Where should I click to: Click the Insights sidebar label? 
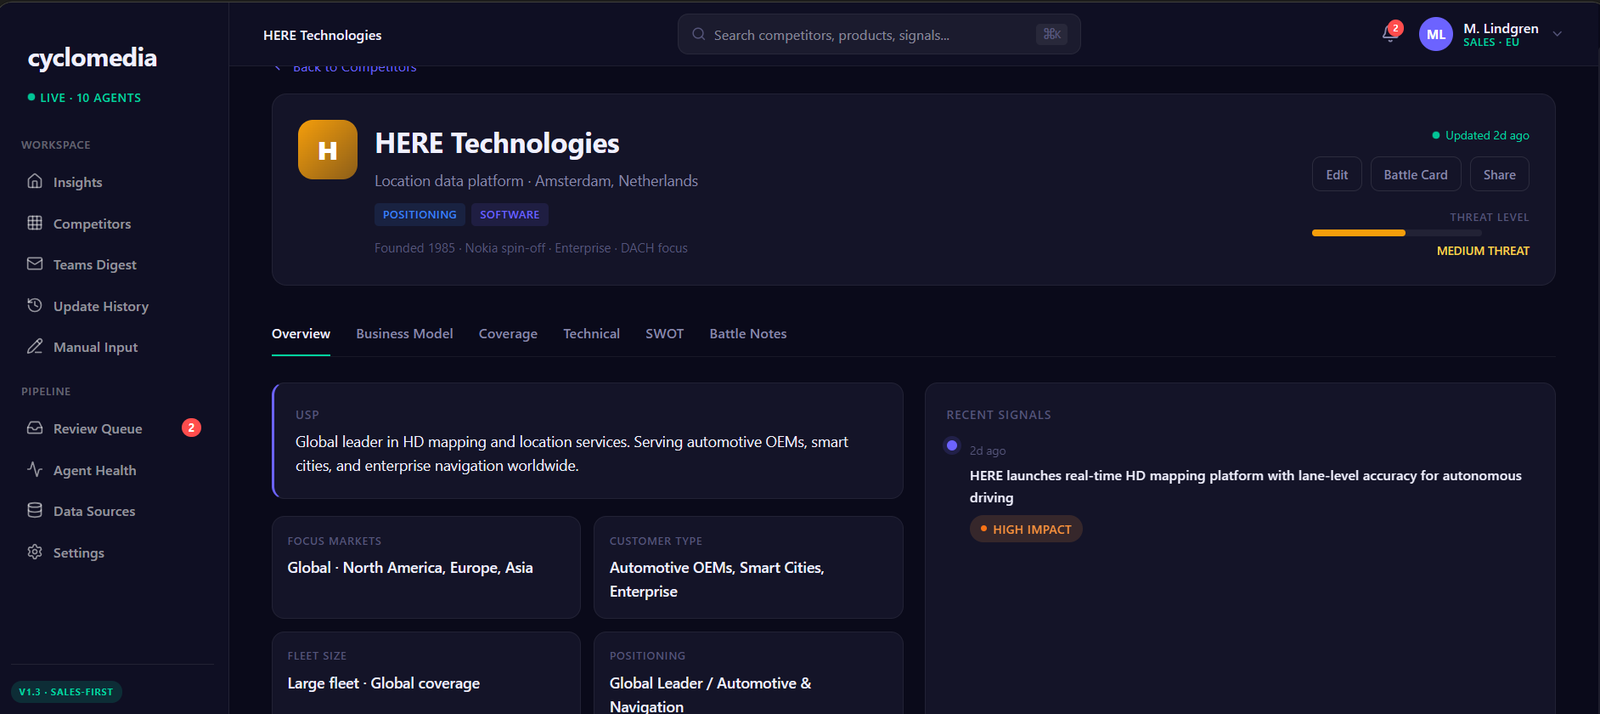[78, 182]
